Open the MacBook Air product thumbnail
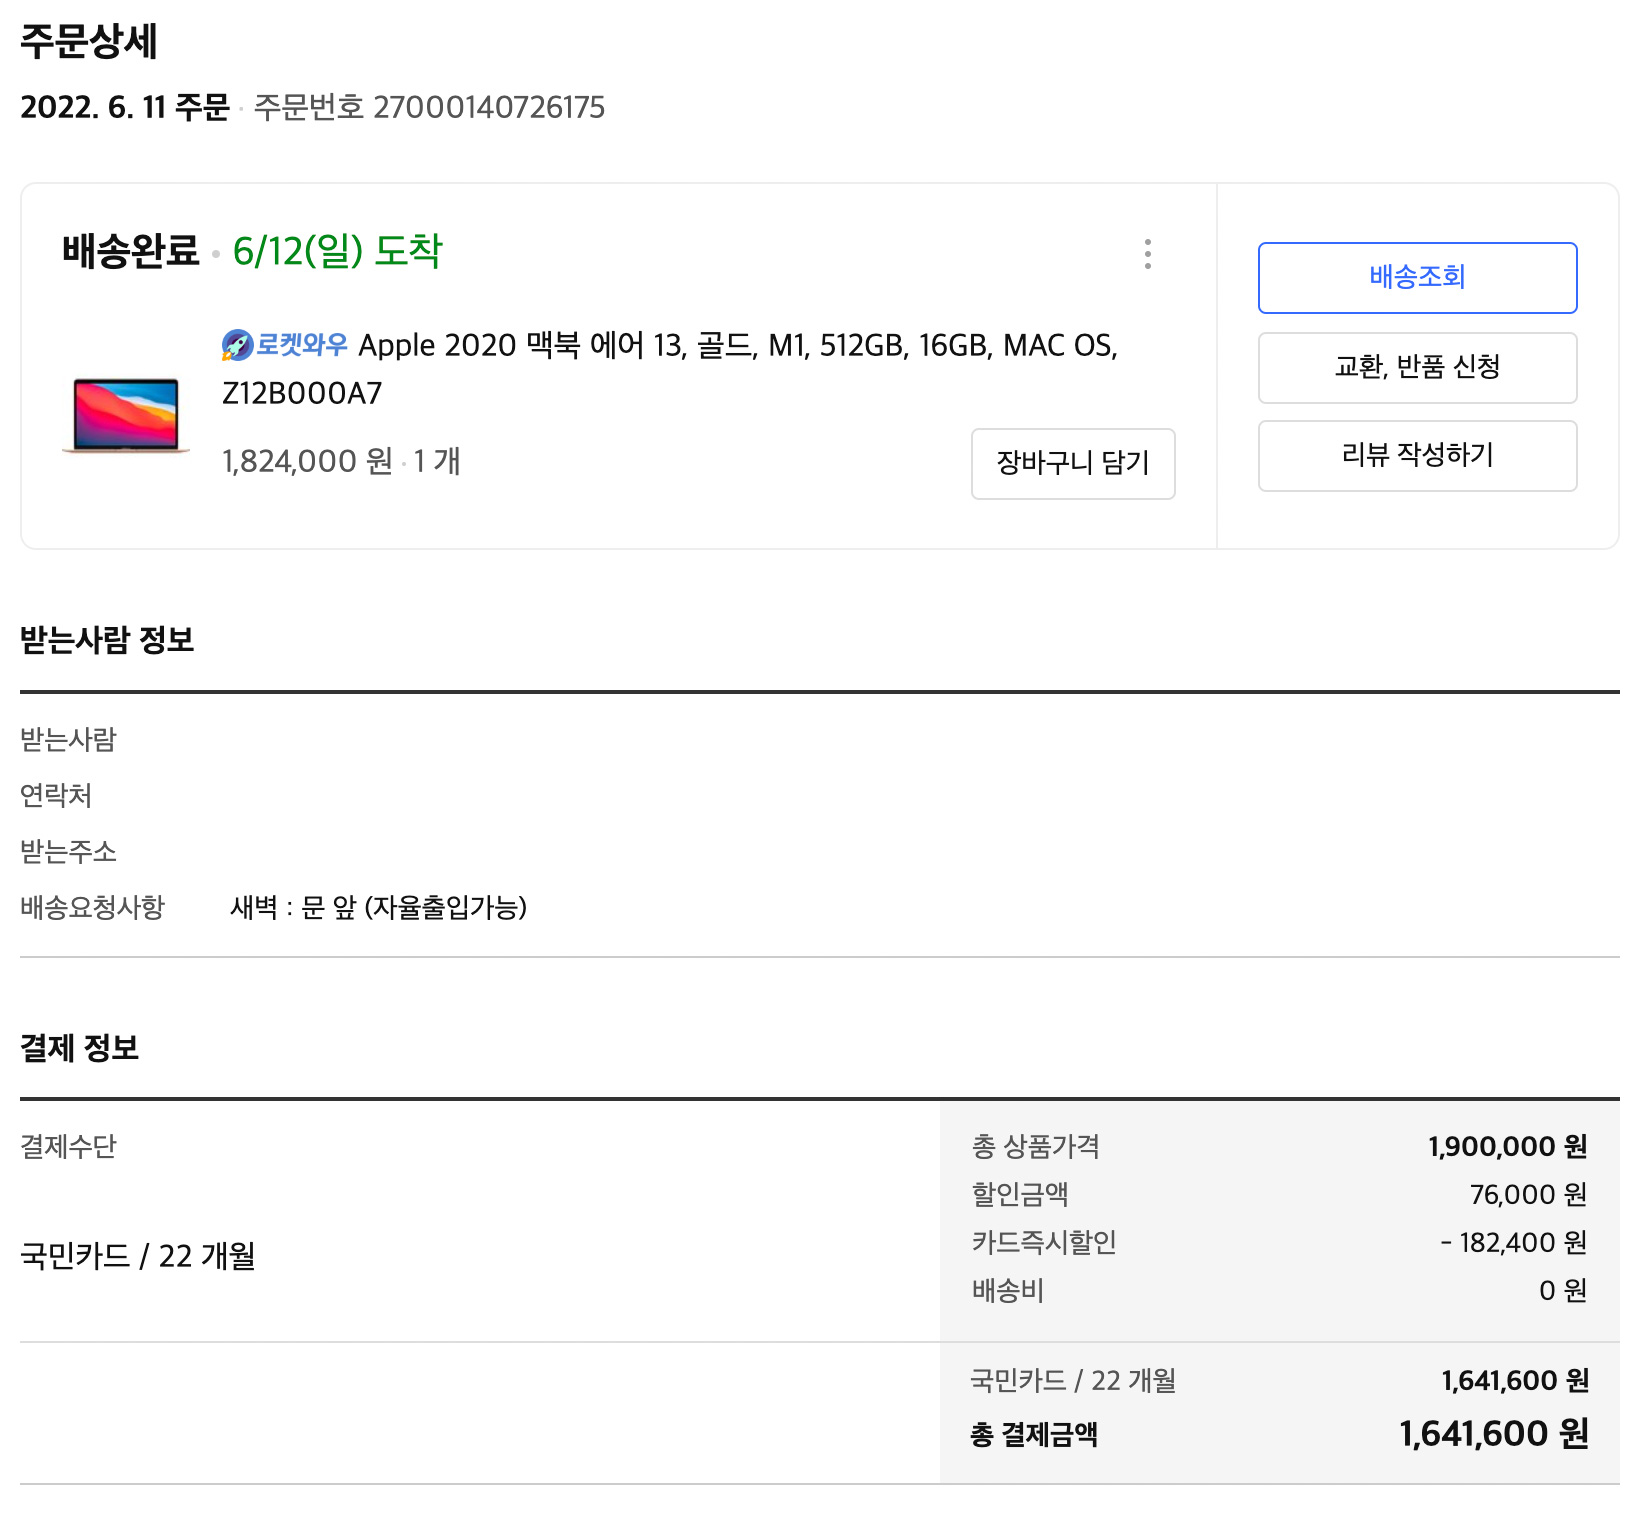This screenshot has height=1532, width=1642. click(x=126, y=416)
